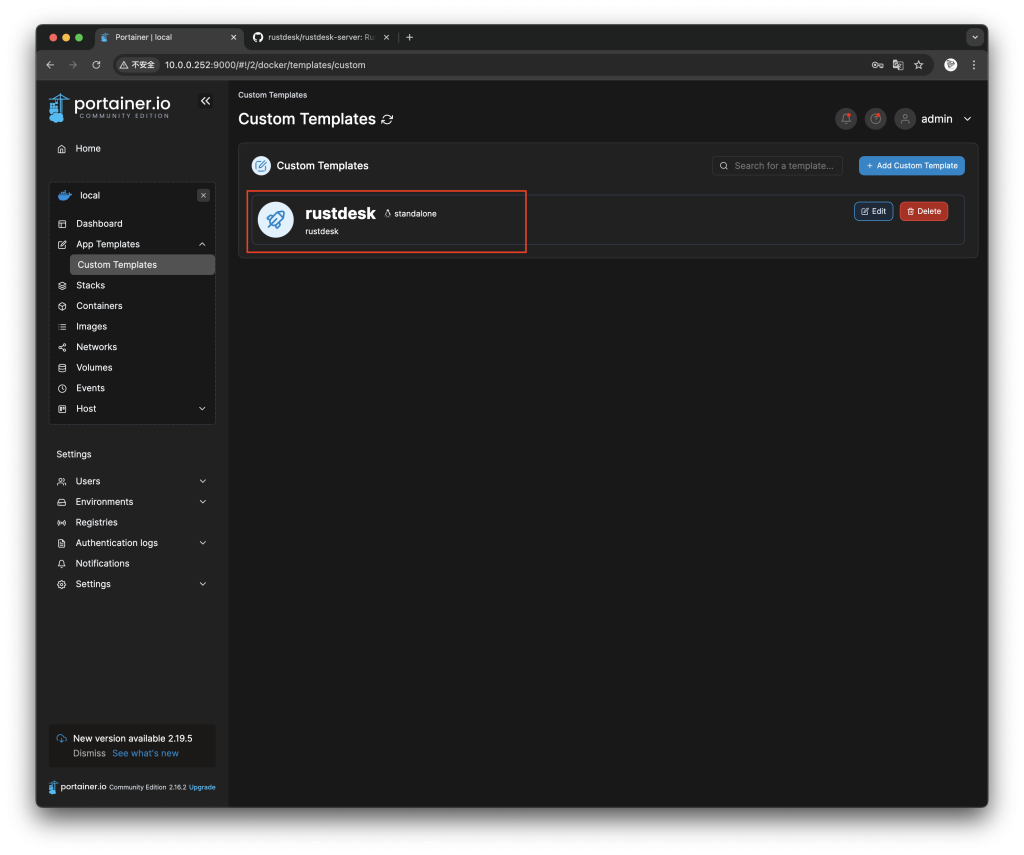The image size is (1024, 855).
Task: Collapse the sidebar with double-chevron icon
Action: point(205,101)
